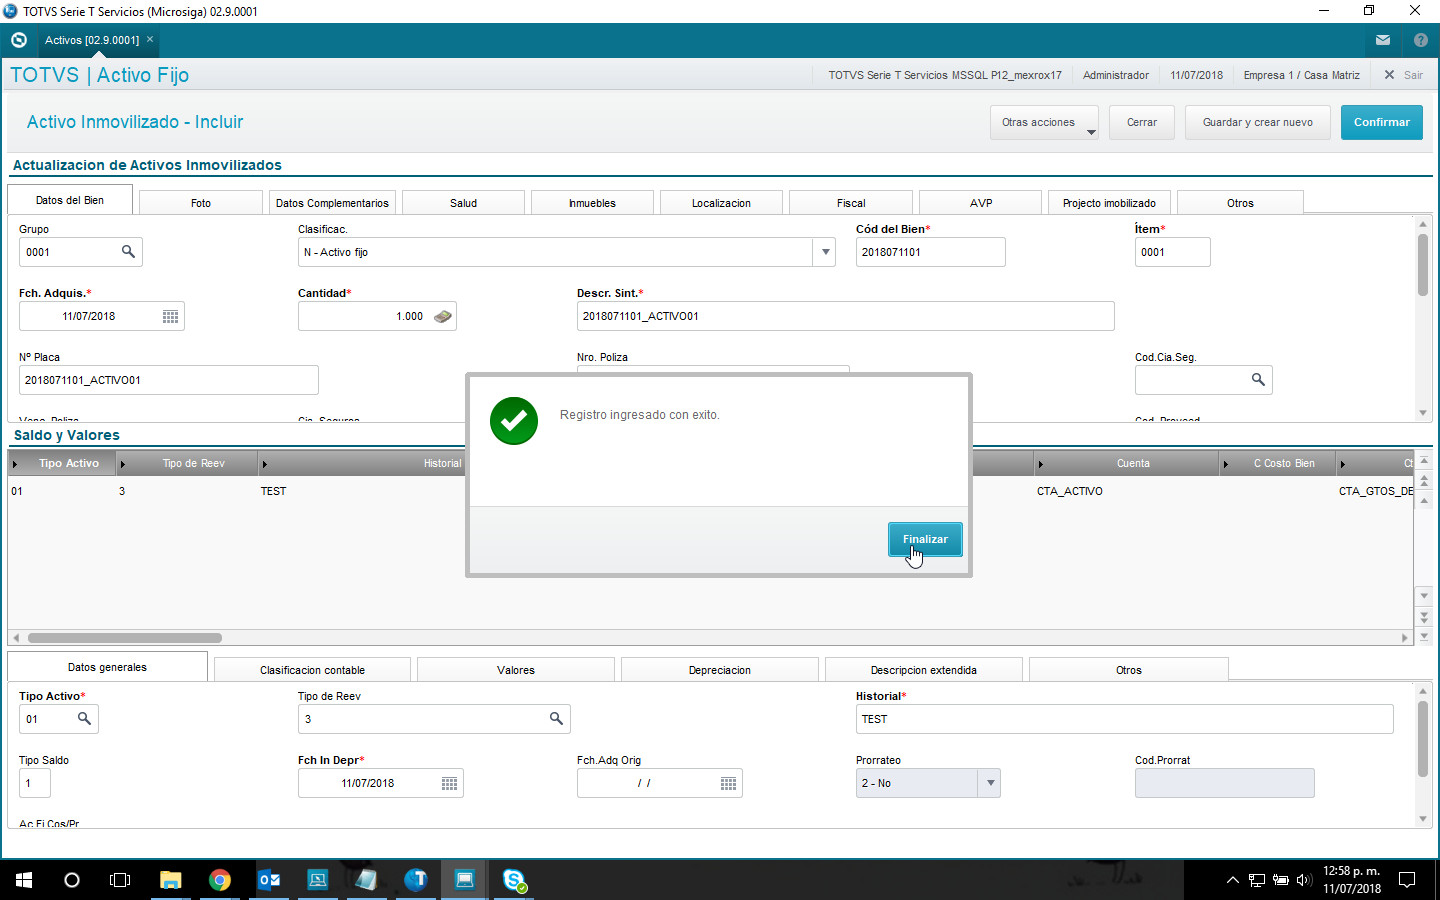The width and height of the screenshot is (1440, 900).
Task: Search Grupo with magnifier icon
Action: (x=128, y=252)
